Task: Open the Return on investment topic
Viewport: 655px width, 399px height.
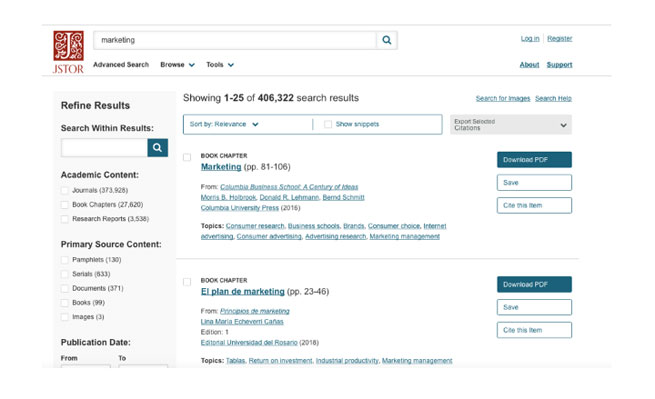Action: click(280, 361)
